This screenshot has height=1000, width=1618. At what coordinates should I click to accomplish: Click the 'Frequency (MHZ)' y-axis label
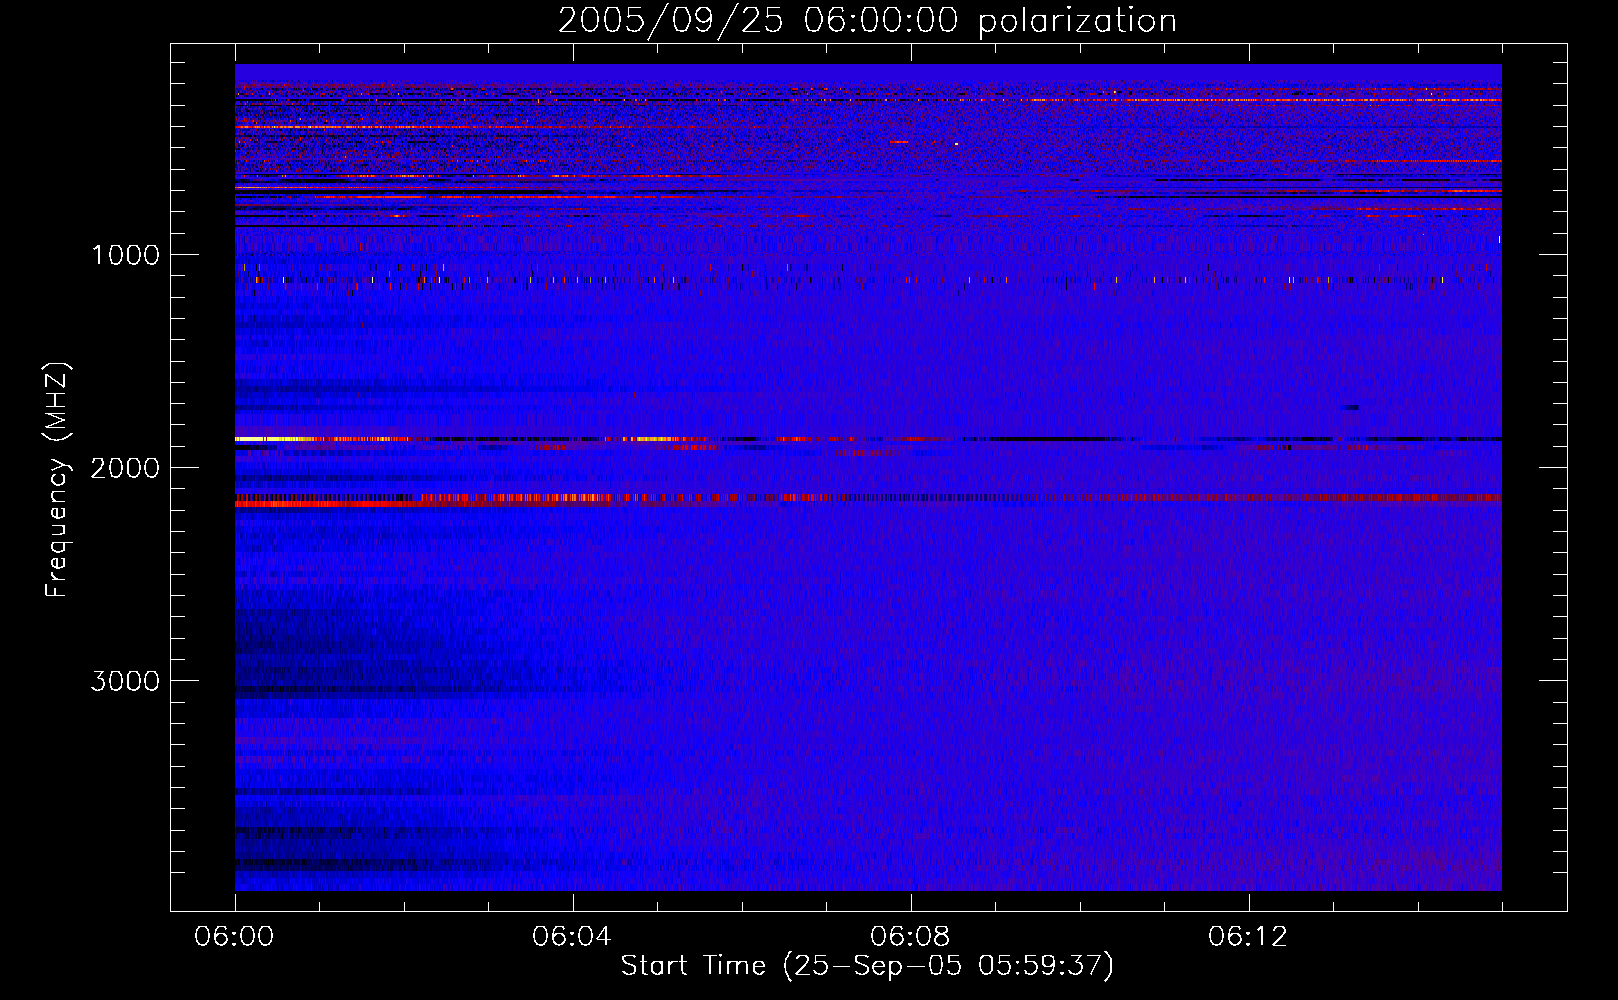click(x=56, y=480)
